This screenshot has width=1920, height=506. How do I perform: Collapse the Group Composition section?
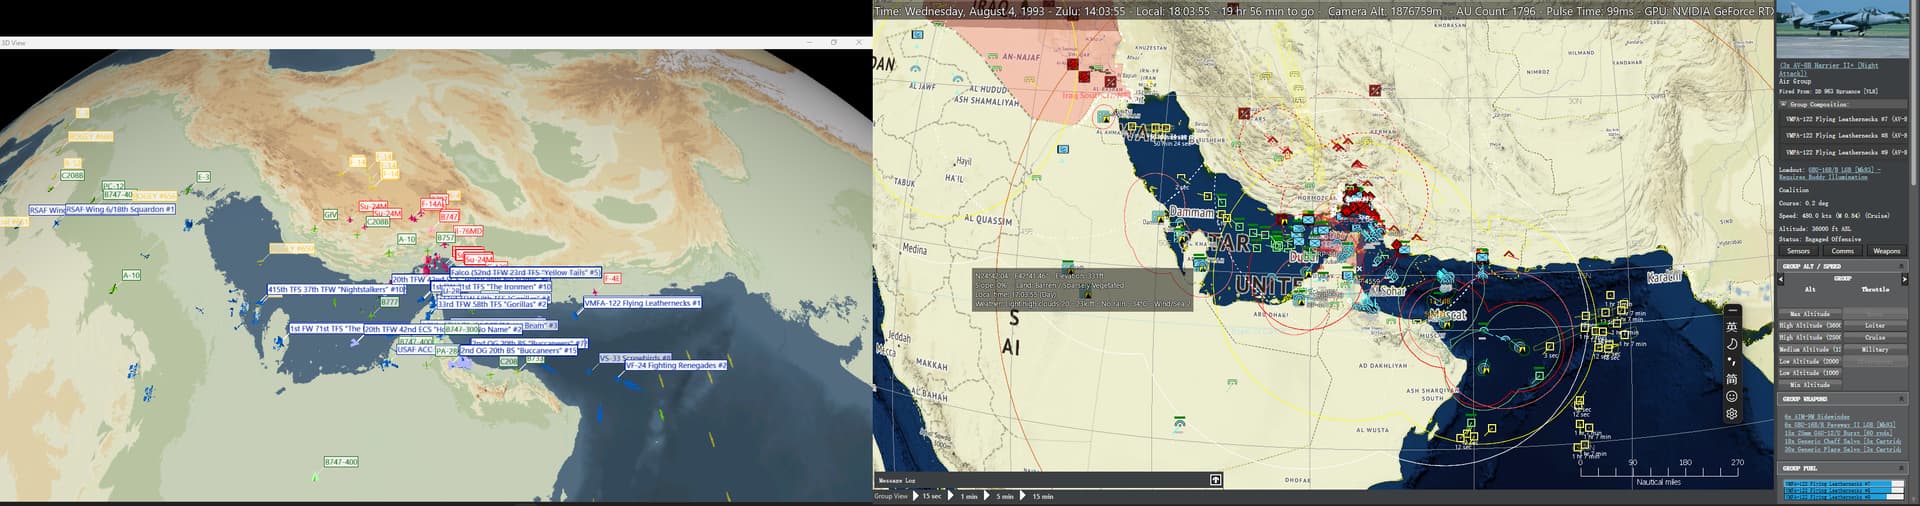click(1782, 104)
